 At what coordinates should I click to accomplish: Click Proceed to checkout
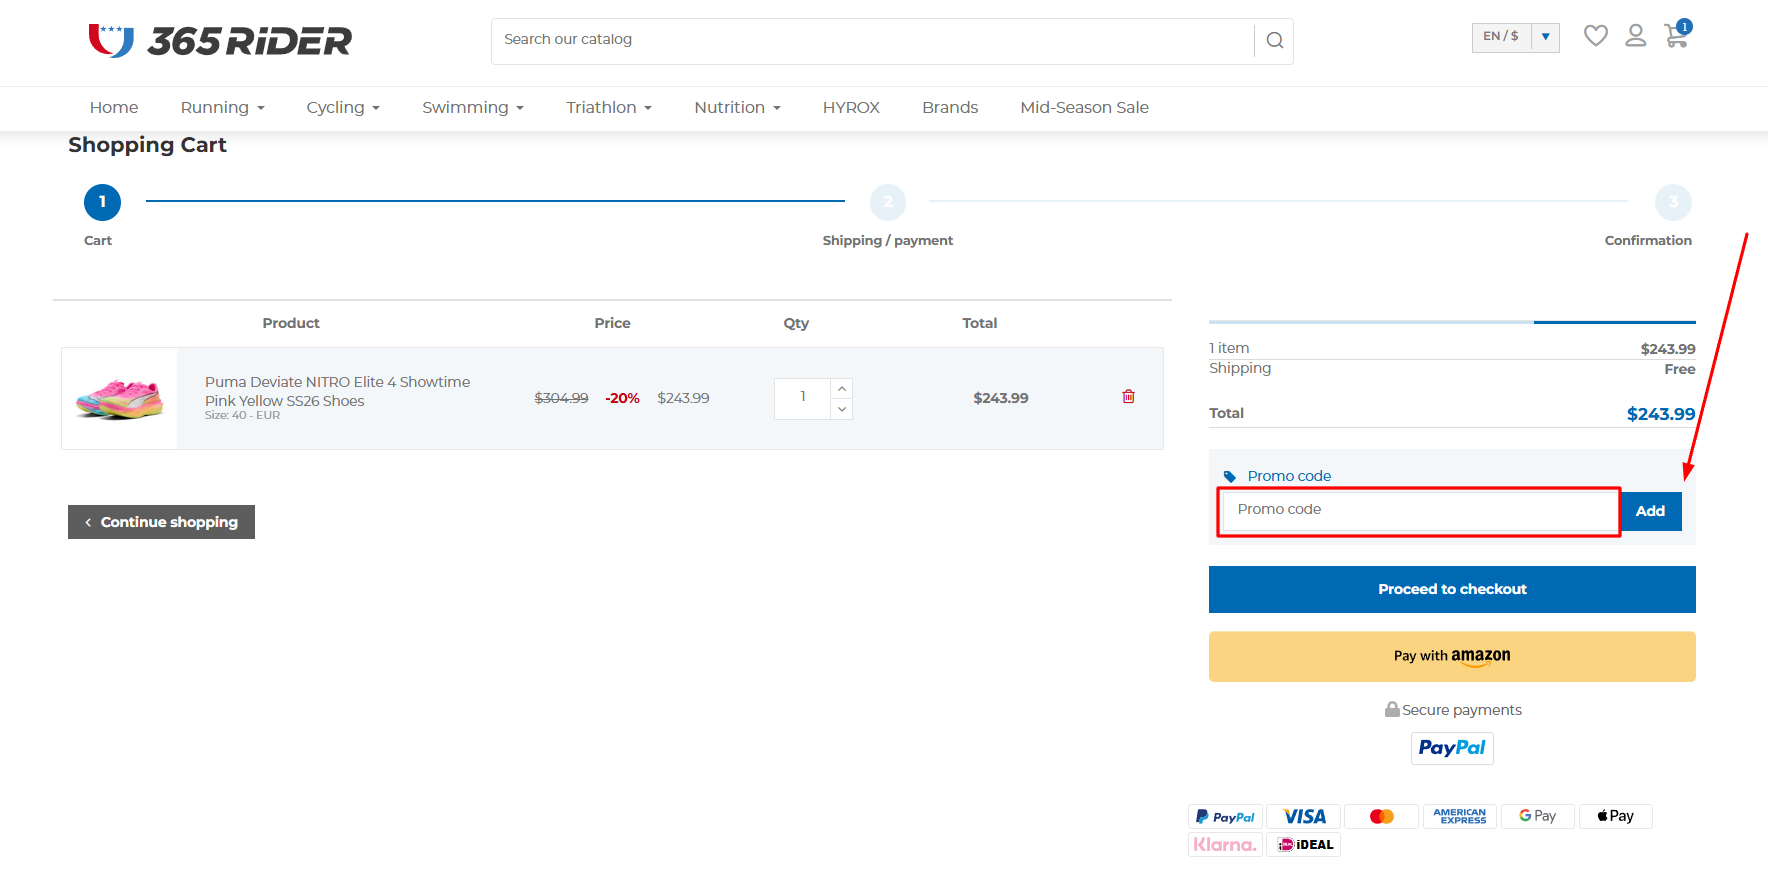tap(1452, 589)
